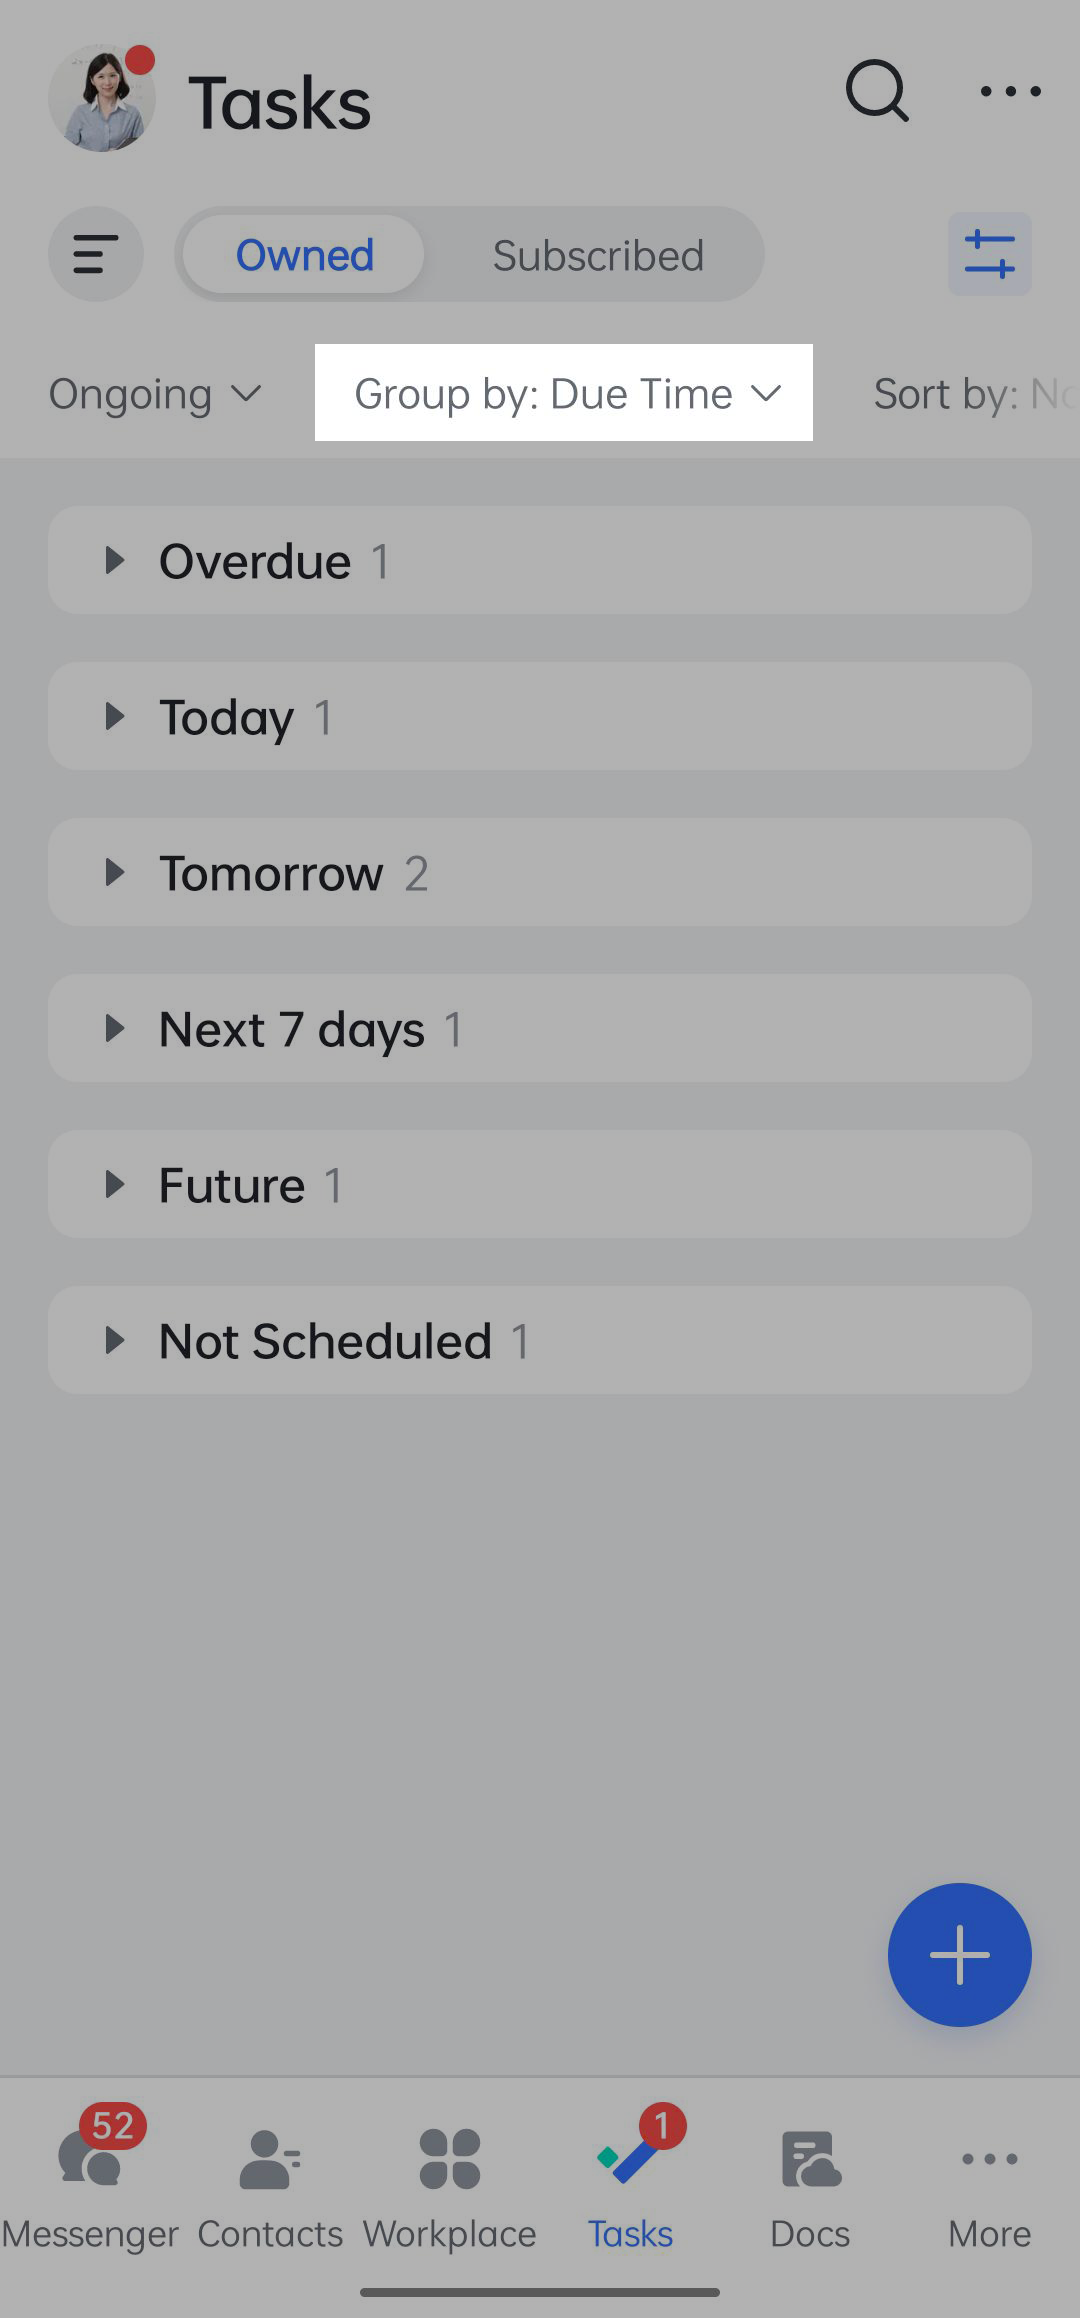Open the search magnifier icon
This screenshot has height=2318, width=1080.
877,92
